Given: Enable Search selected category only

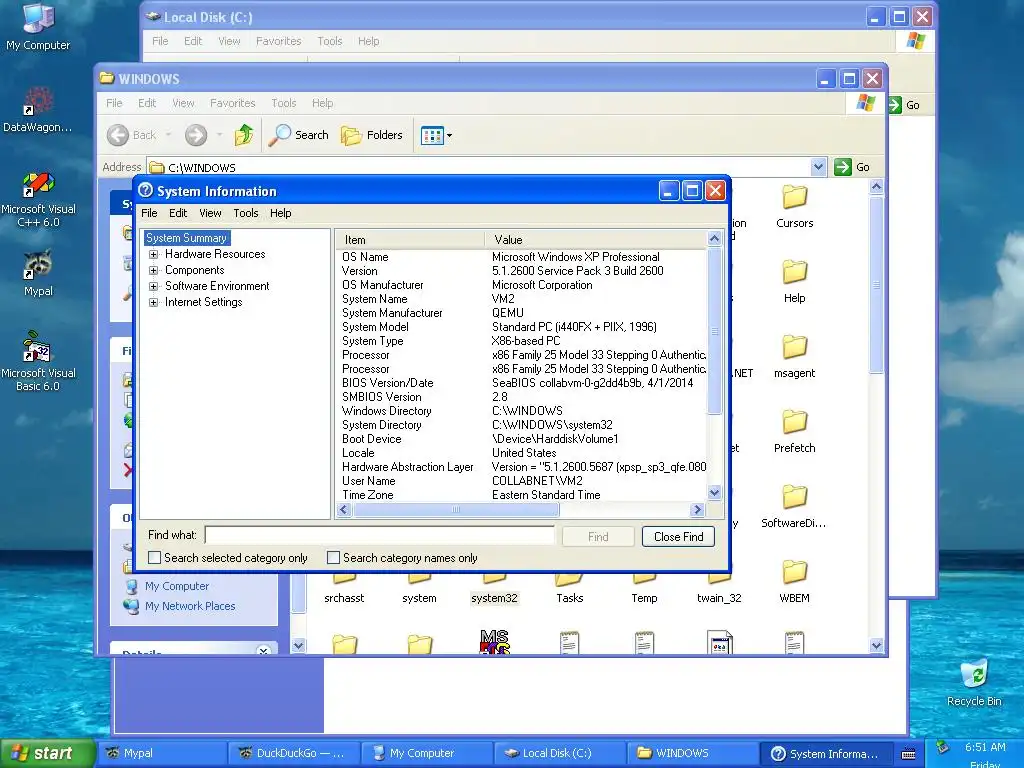Looking at the screenshot, I should point(155,558).
